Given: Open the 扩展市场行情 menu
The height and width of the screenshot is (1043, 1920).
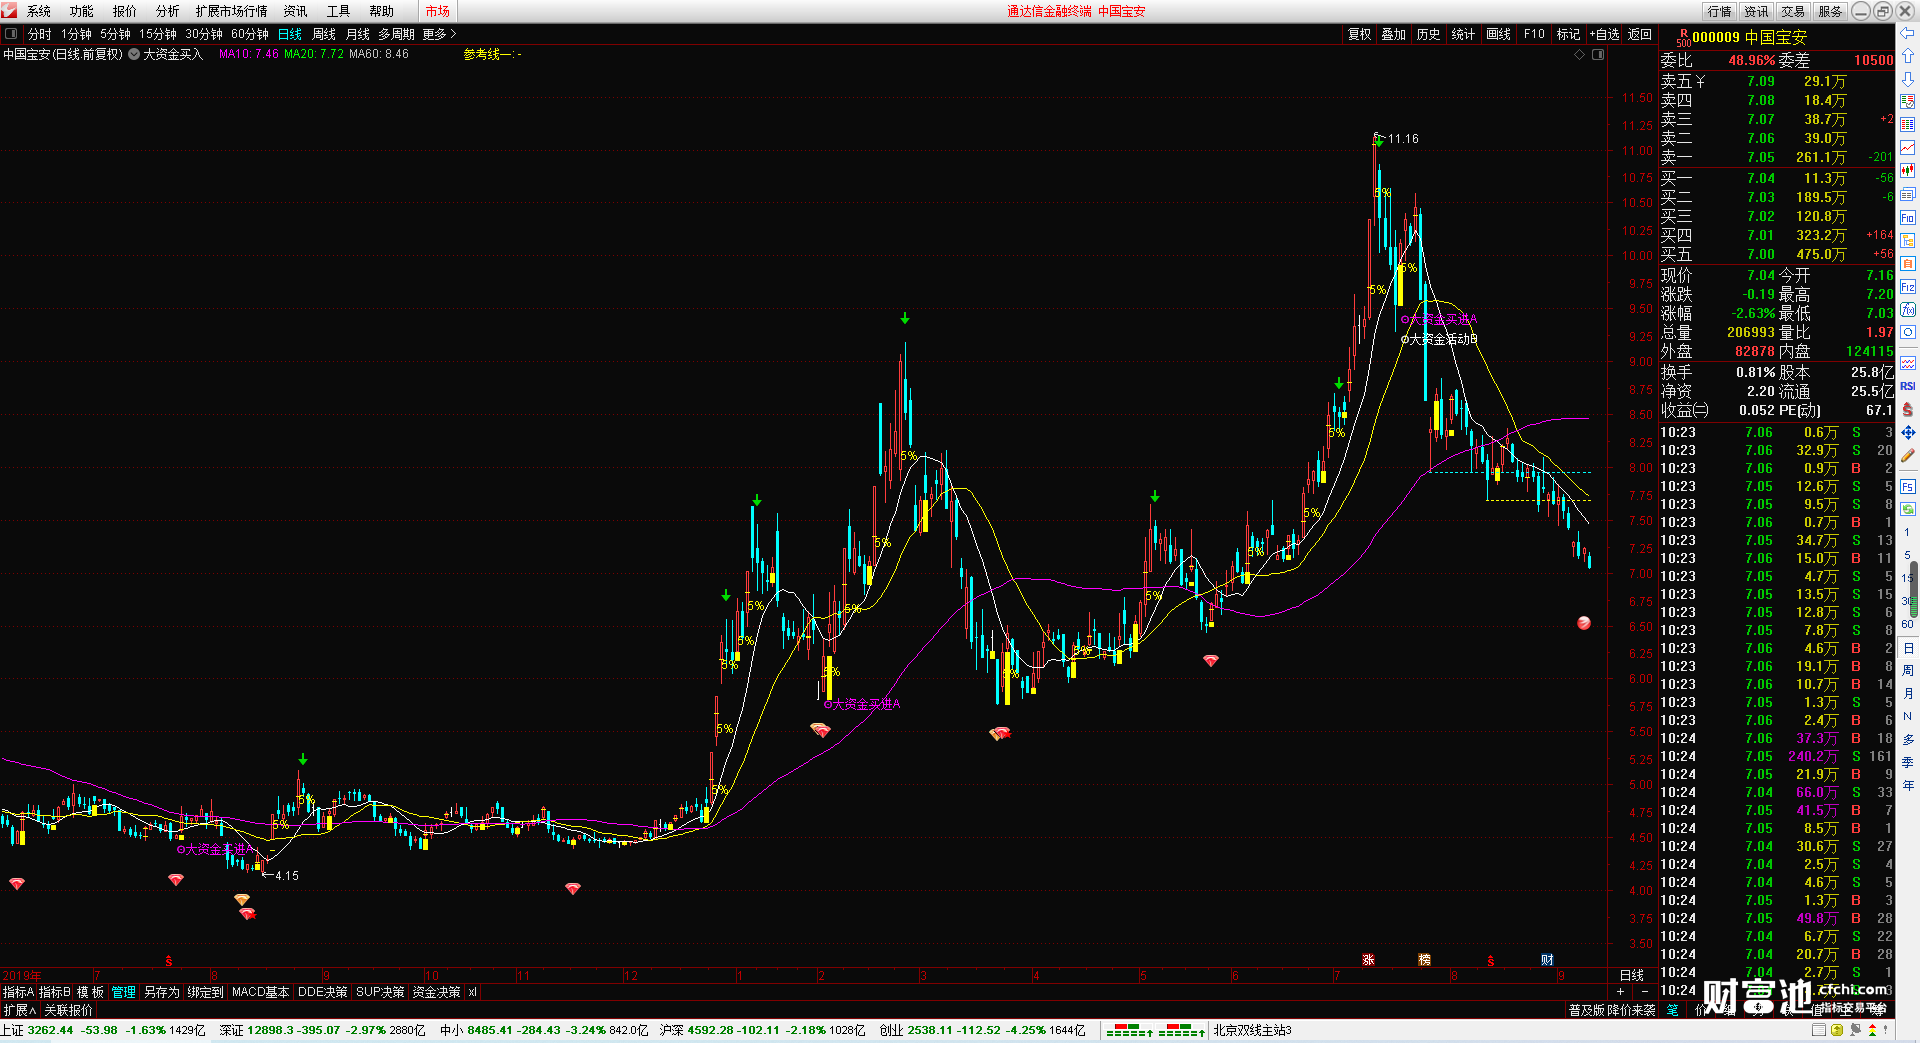Looking at the screenshot, I should (x=232, y=11).
